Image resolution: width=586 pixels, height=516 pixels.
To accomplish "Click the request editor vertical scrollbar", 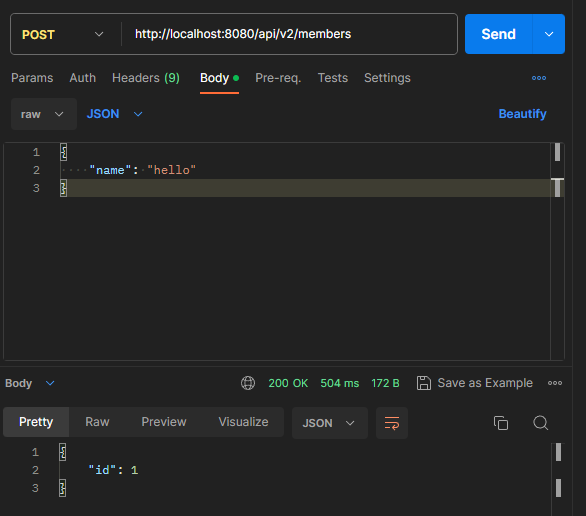I will click(x=557, y=250).
